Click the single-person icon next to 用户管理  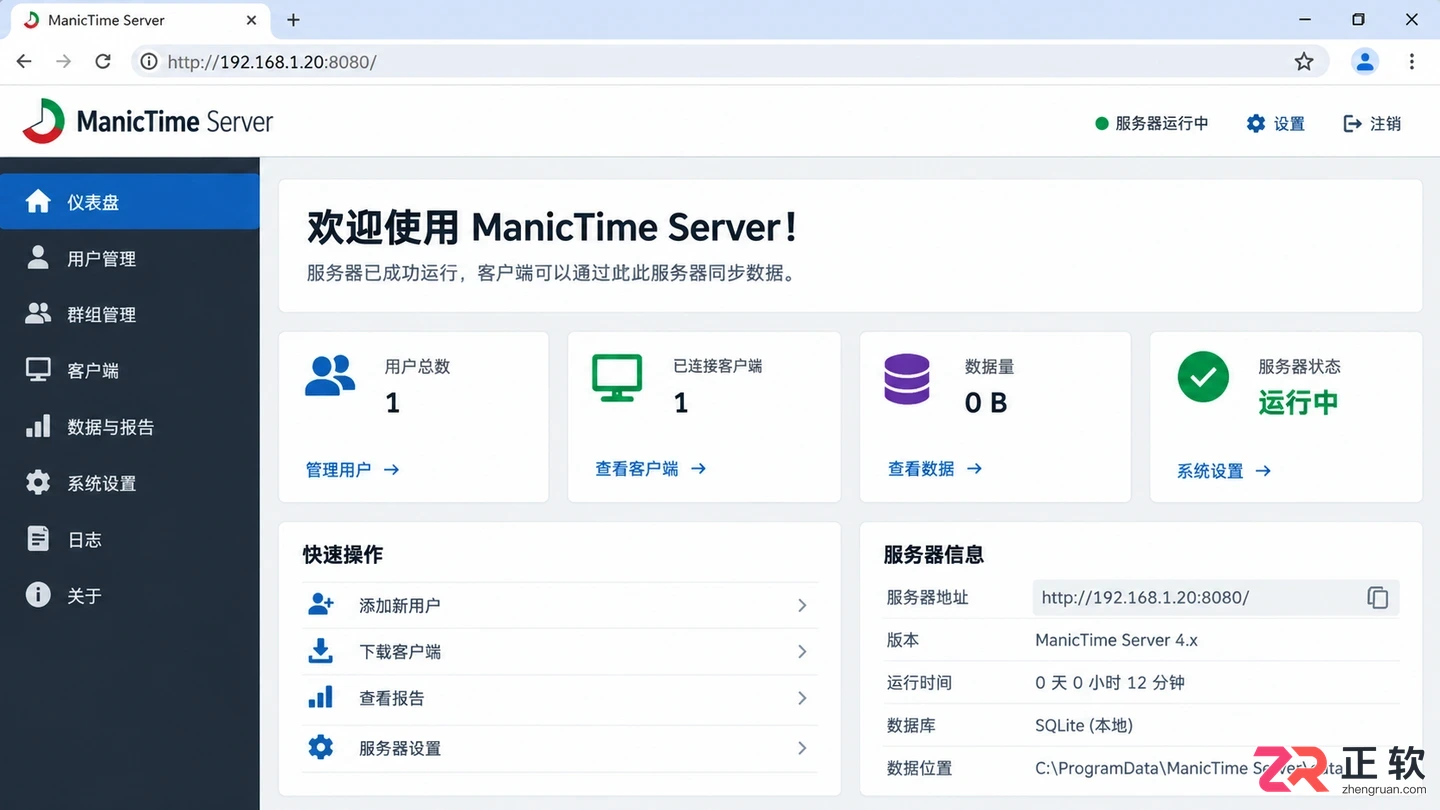pos(38,257)
